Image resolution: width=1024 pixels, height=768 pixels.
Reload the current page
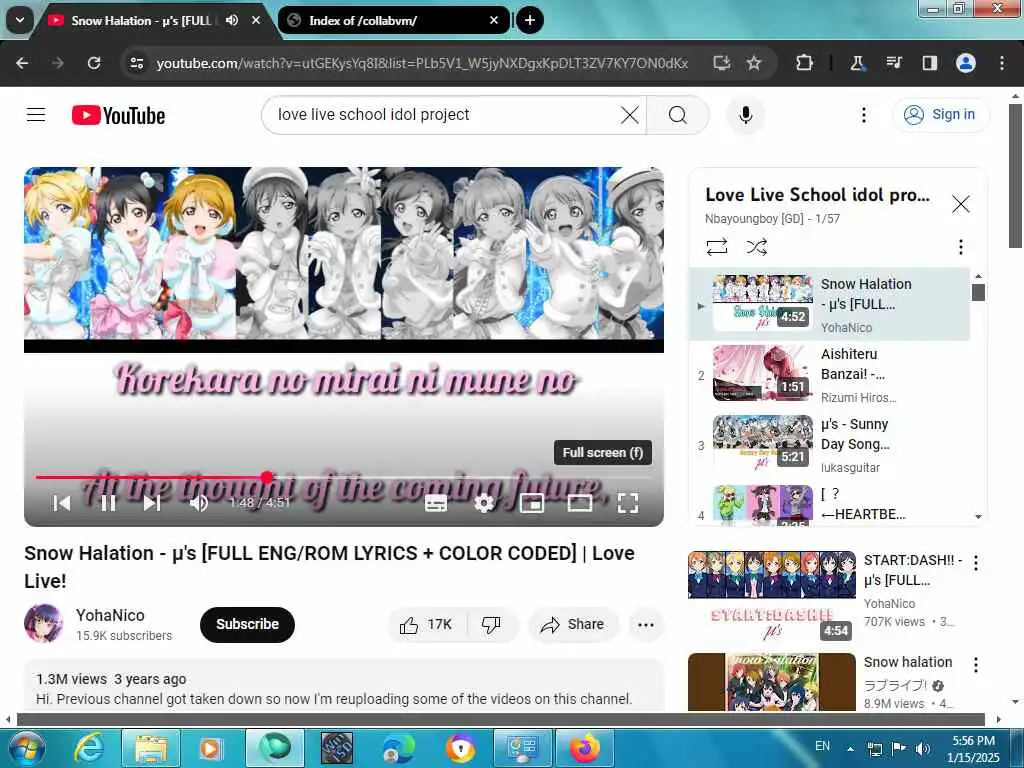94,63
